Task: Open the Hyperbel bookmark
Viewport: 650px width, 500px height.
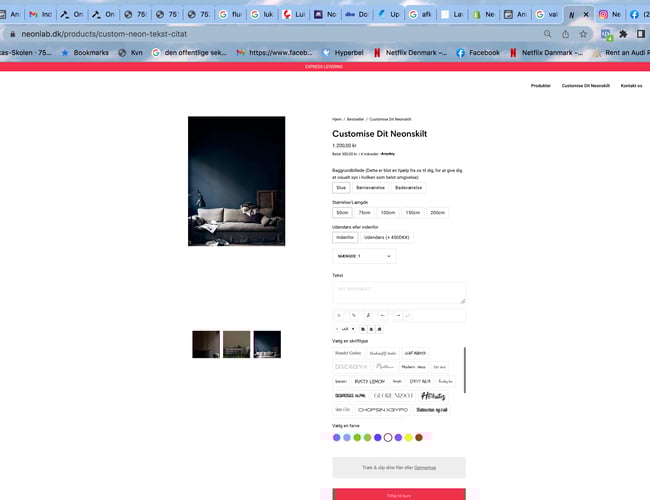Action: (343, 53)
